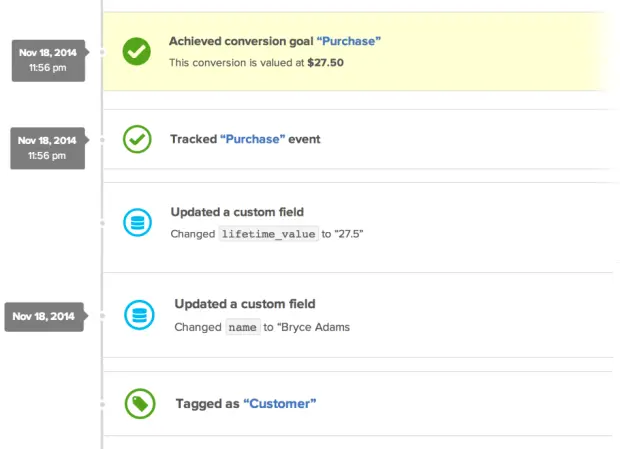
Task: Click the "Bryce Adams" value text
Action: click(x=316, y=327)
